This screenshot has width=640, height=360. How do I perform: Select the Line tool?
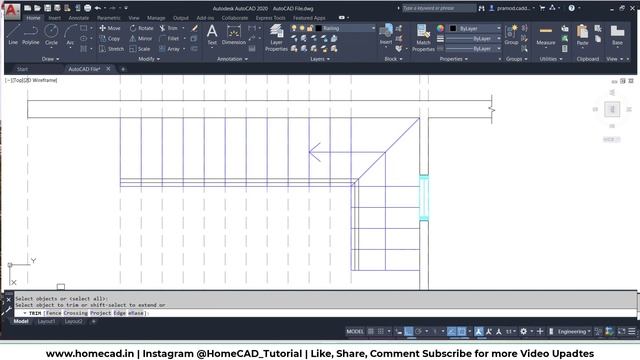13,34
